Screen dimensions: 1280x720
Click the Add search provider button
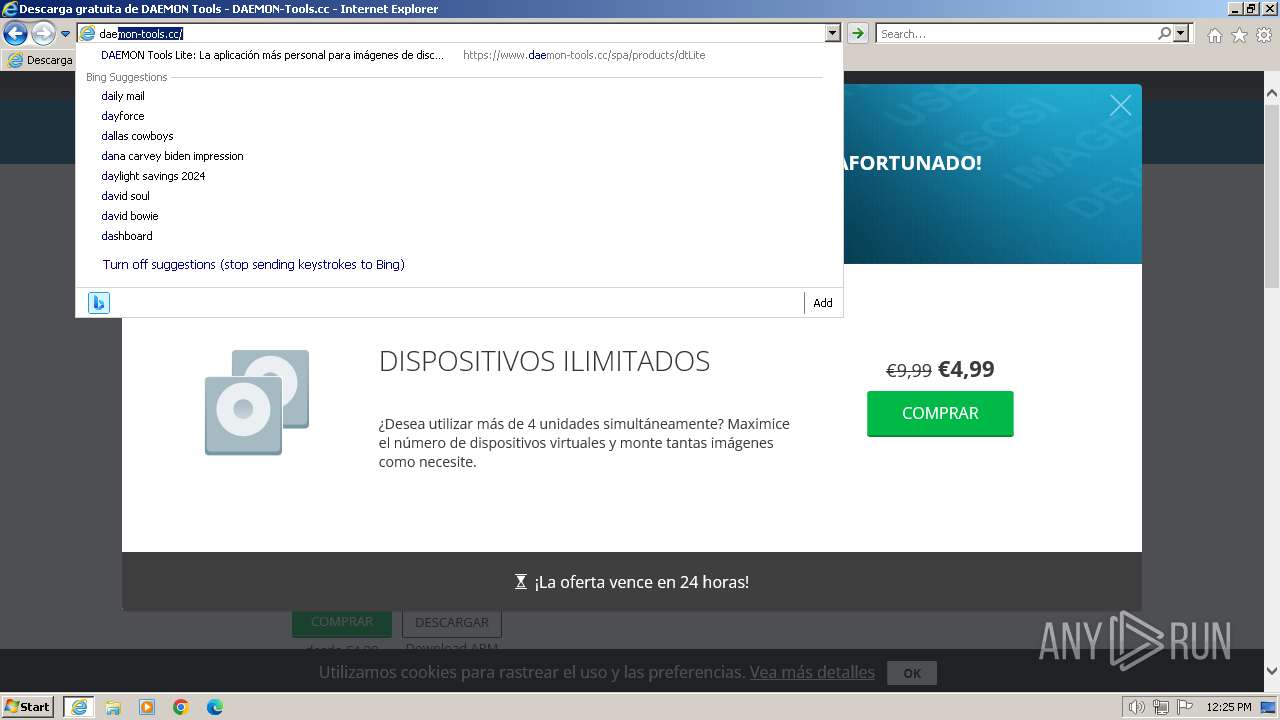pyautogui.click(x=822, y=303)
